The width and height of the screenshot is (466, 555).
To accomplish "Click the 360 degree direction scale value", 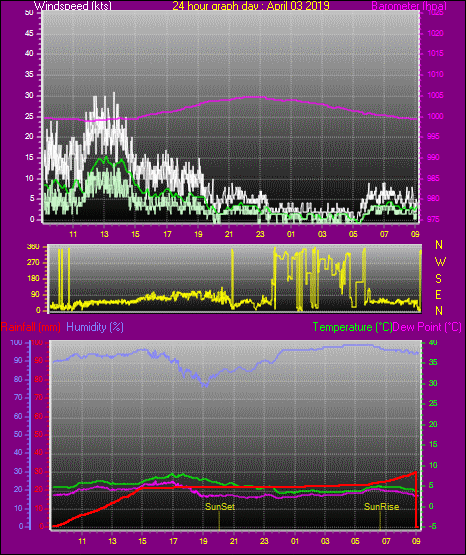I will click(x=33, y=247).
